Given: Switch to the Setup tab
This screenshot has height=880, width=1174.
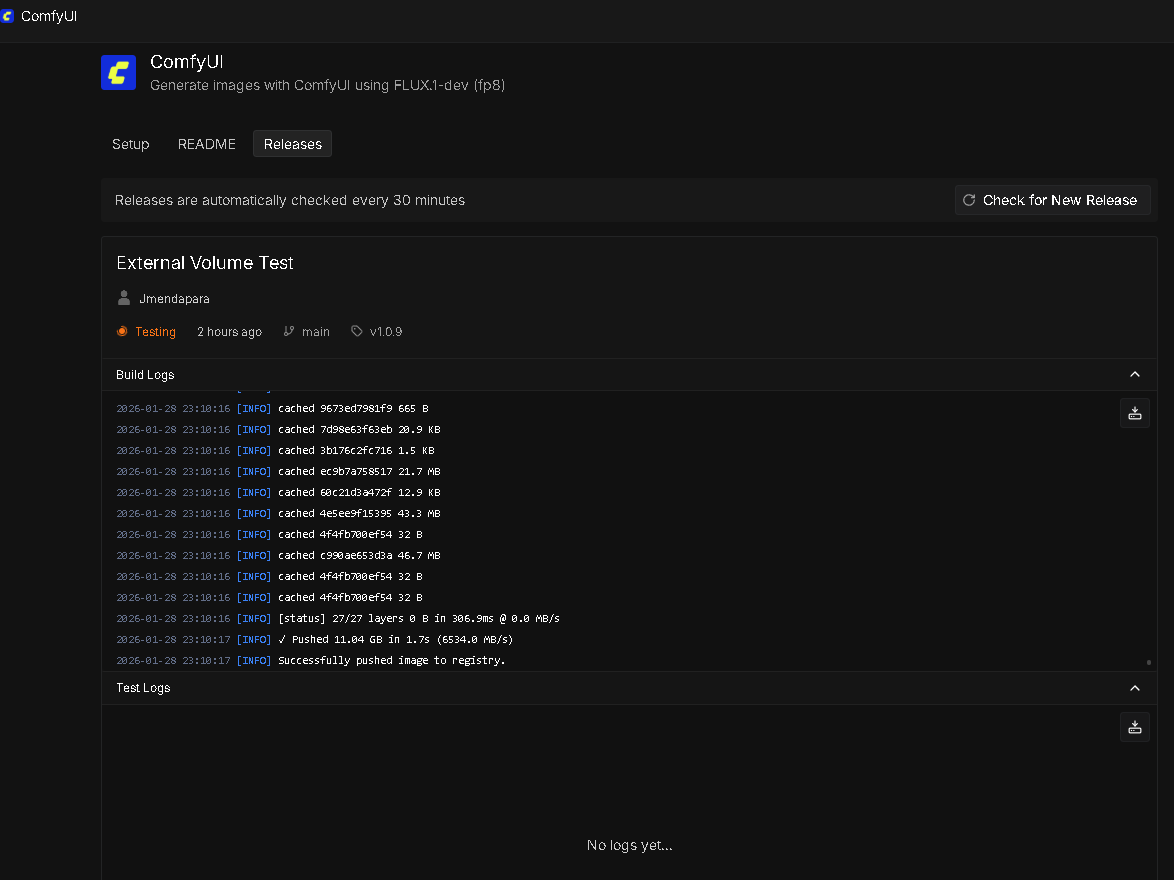Looking at the screenshot, I should 130,143.
